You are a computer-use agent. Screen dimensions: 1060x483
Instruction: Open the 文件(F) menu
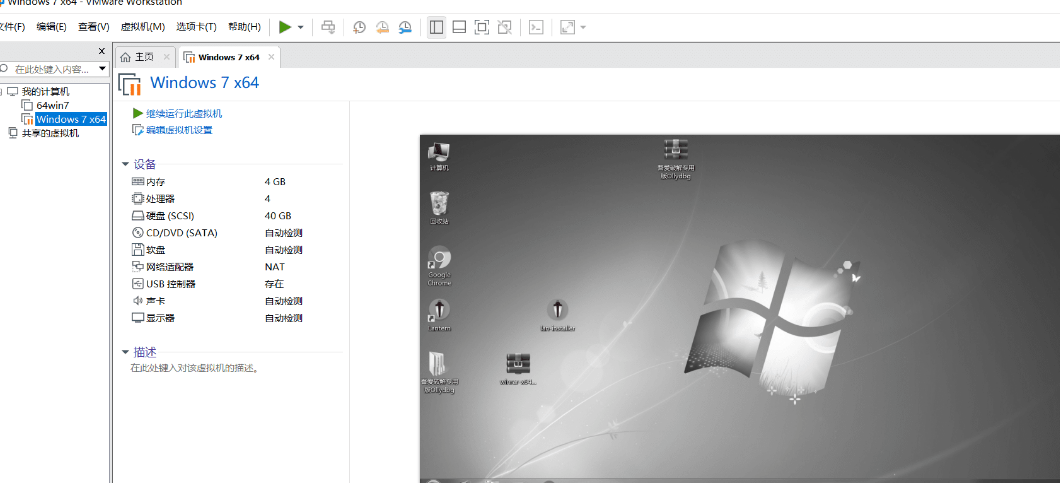(x=11, y=27)
